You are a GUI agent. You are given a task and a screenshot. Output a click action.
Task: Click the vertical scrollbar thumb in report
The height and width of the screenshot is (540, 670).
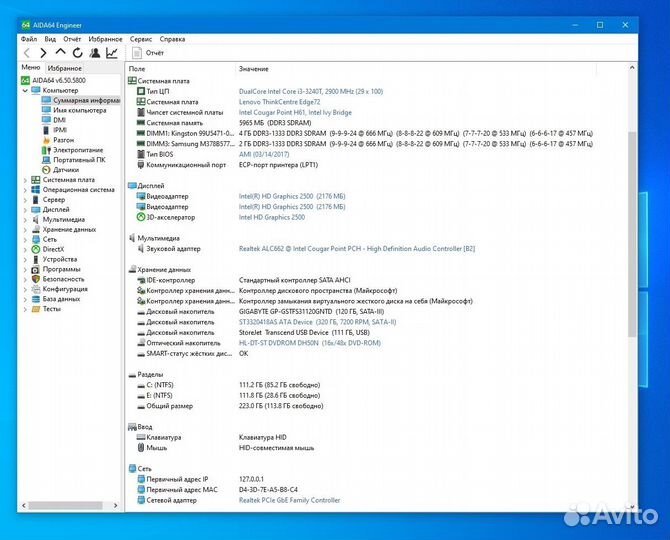click(632, 234)
